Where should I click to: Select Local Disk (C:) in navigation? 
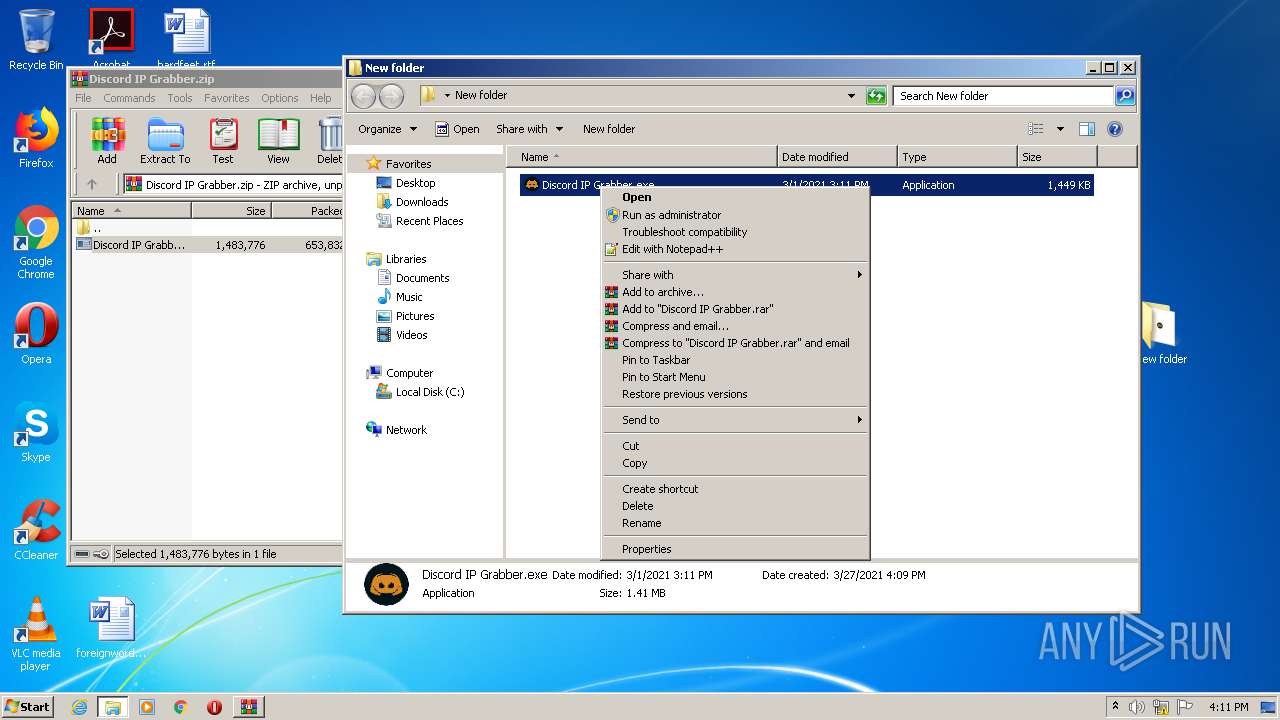pyautogui.click(x=420, y=392)
